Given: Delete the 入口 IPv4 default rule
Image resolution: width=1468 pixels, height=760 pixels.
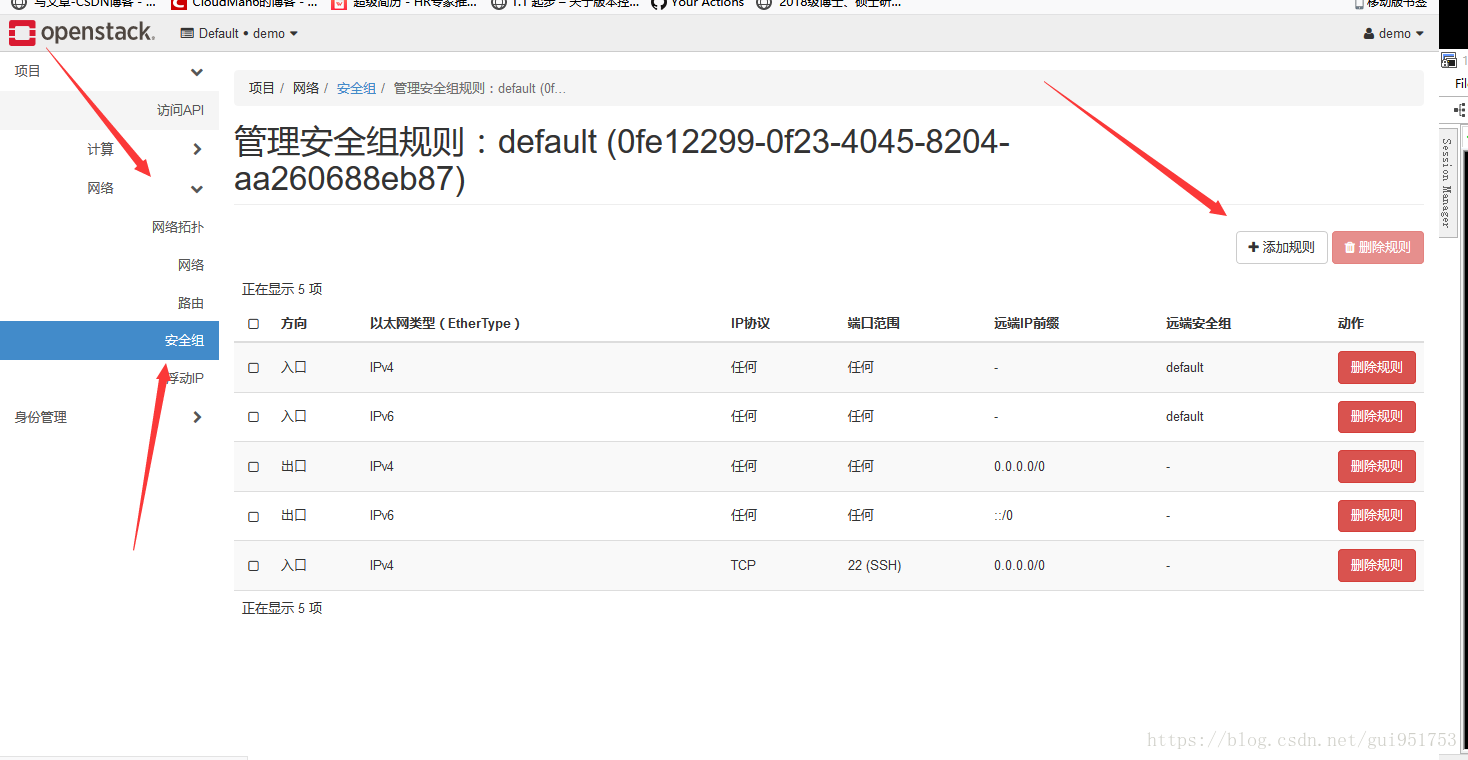Looking at the screenshot, I should 1377,367.
